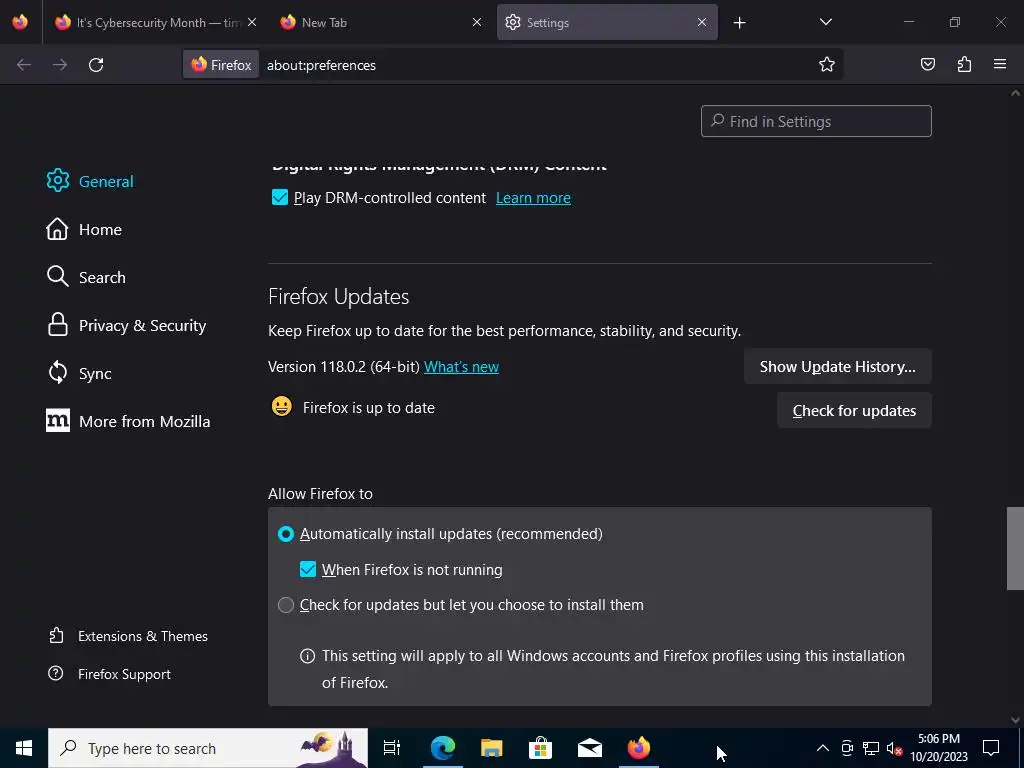
Task: Go forward one page
Action: point(60,65)
